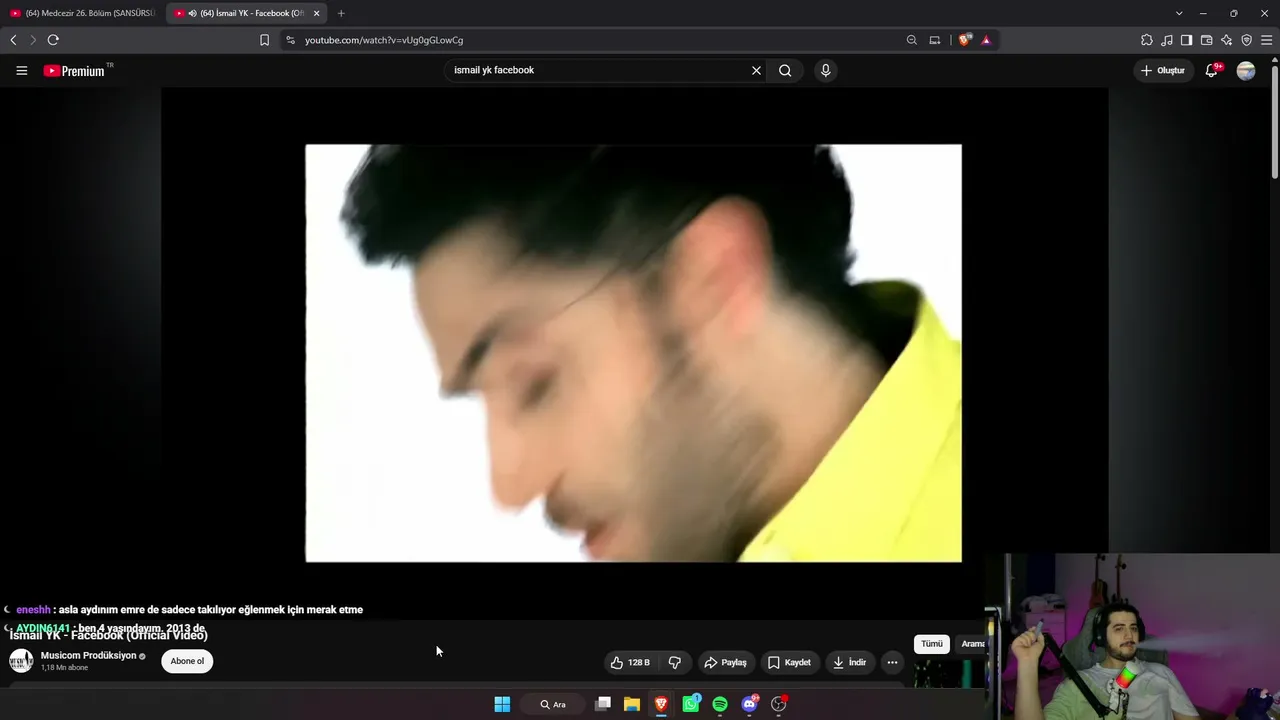Download the video with İndir
The height and width of the screenshot is (720, 1280).
[849, 662]
